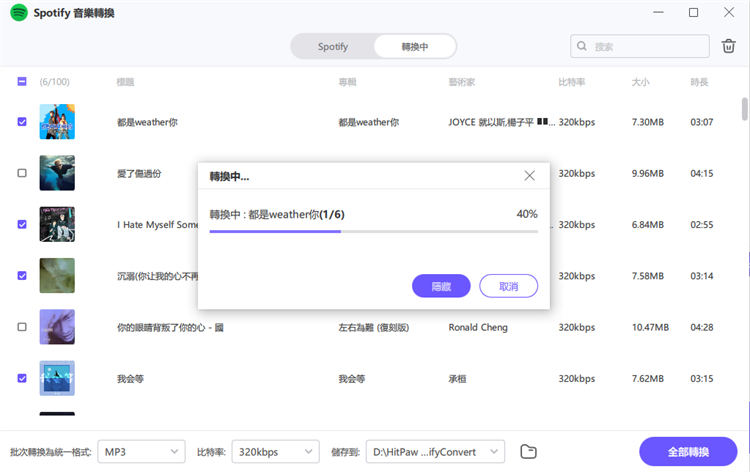Click the artist JOYCE 就以斯,楊子平

[x=502, y=122]
